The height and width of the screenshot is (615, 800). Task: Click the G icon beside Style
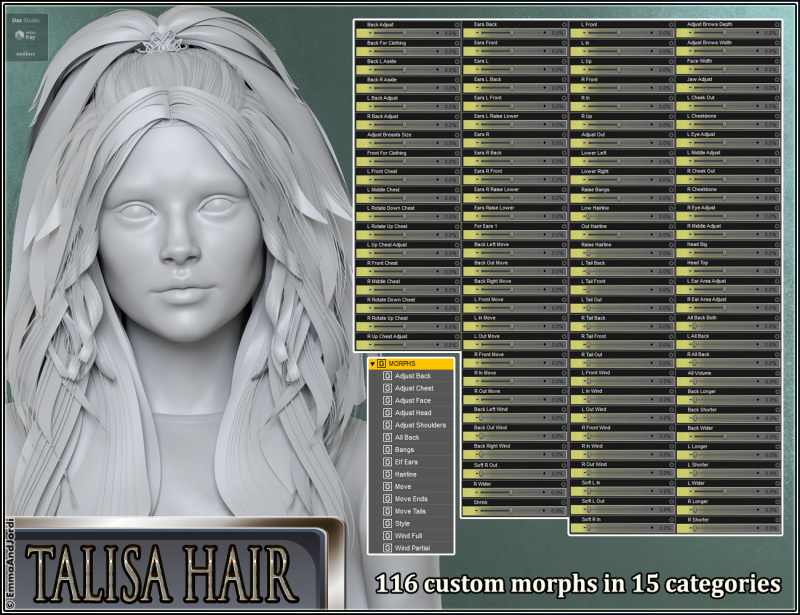pyautogui.click(x=388, y=524)
